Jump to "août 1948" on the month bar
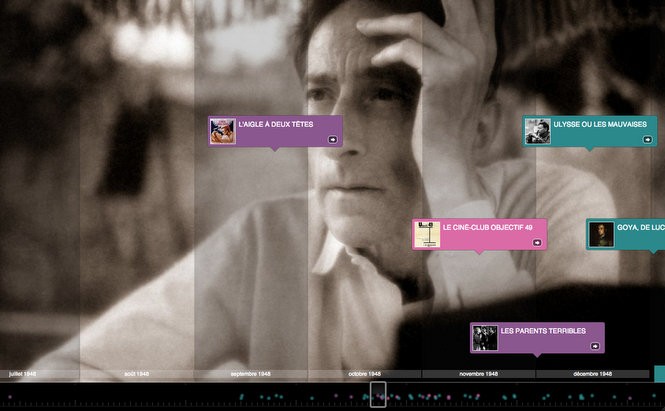 pos(137,374)
